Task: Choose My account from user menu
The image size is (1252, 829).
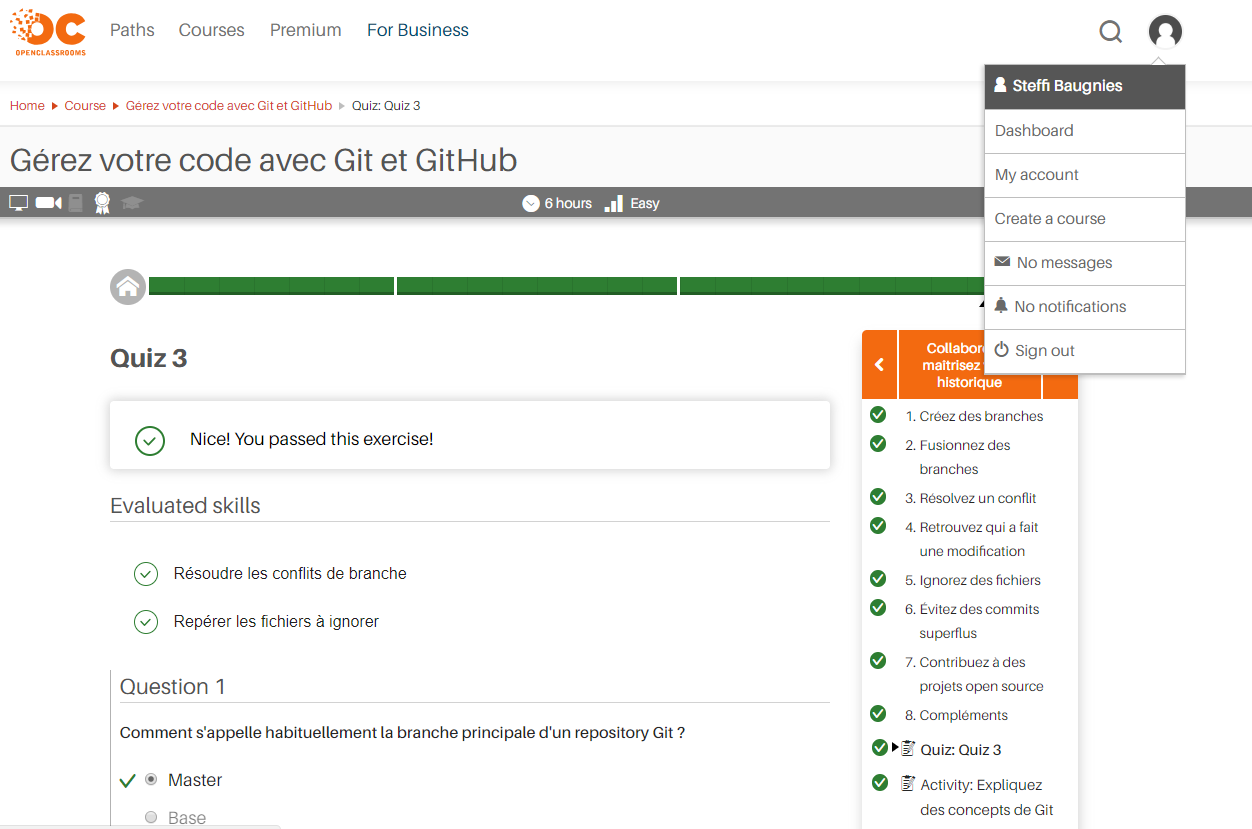Action: coord(1085,175)
